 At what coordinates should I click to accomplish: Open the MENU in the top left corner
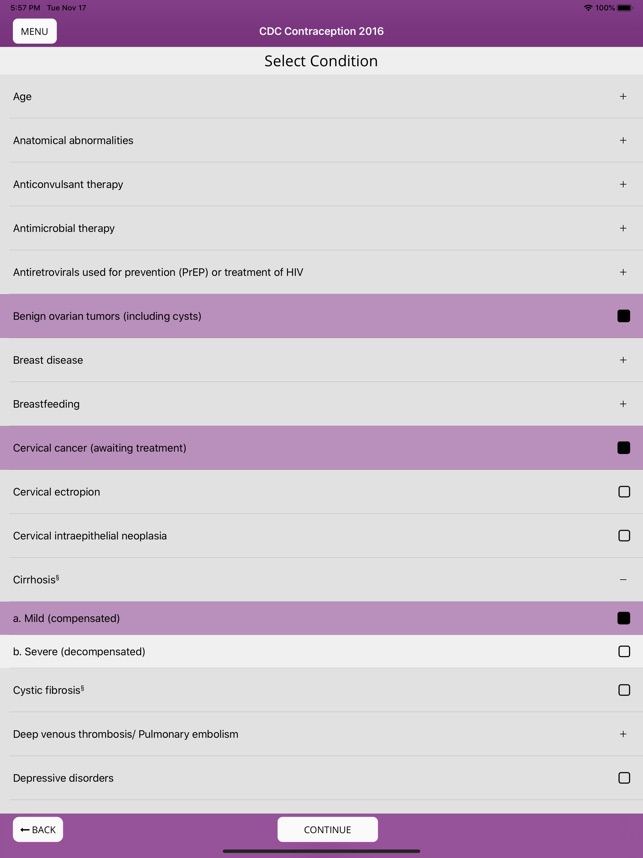point(34,31)
